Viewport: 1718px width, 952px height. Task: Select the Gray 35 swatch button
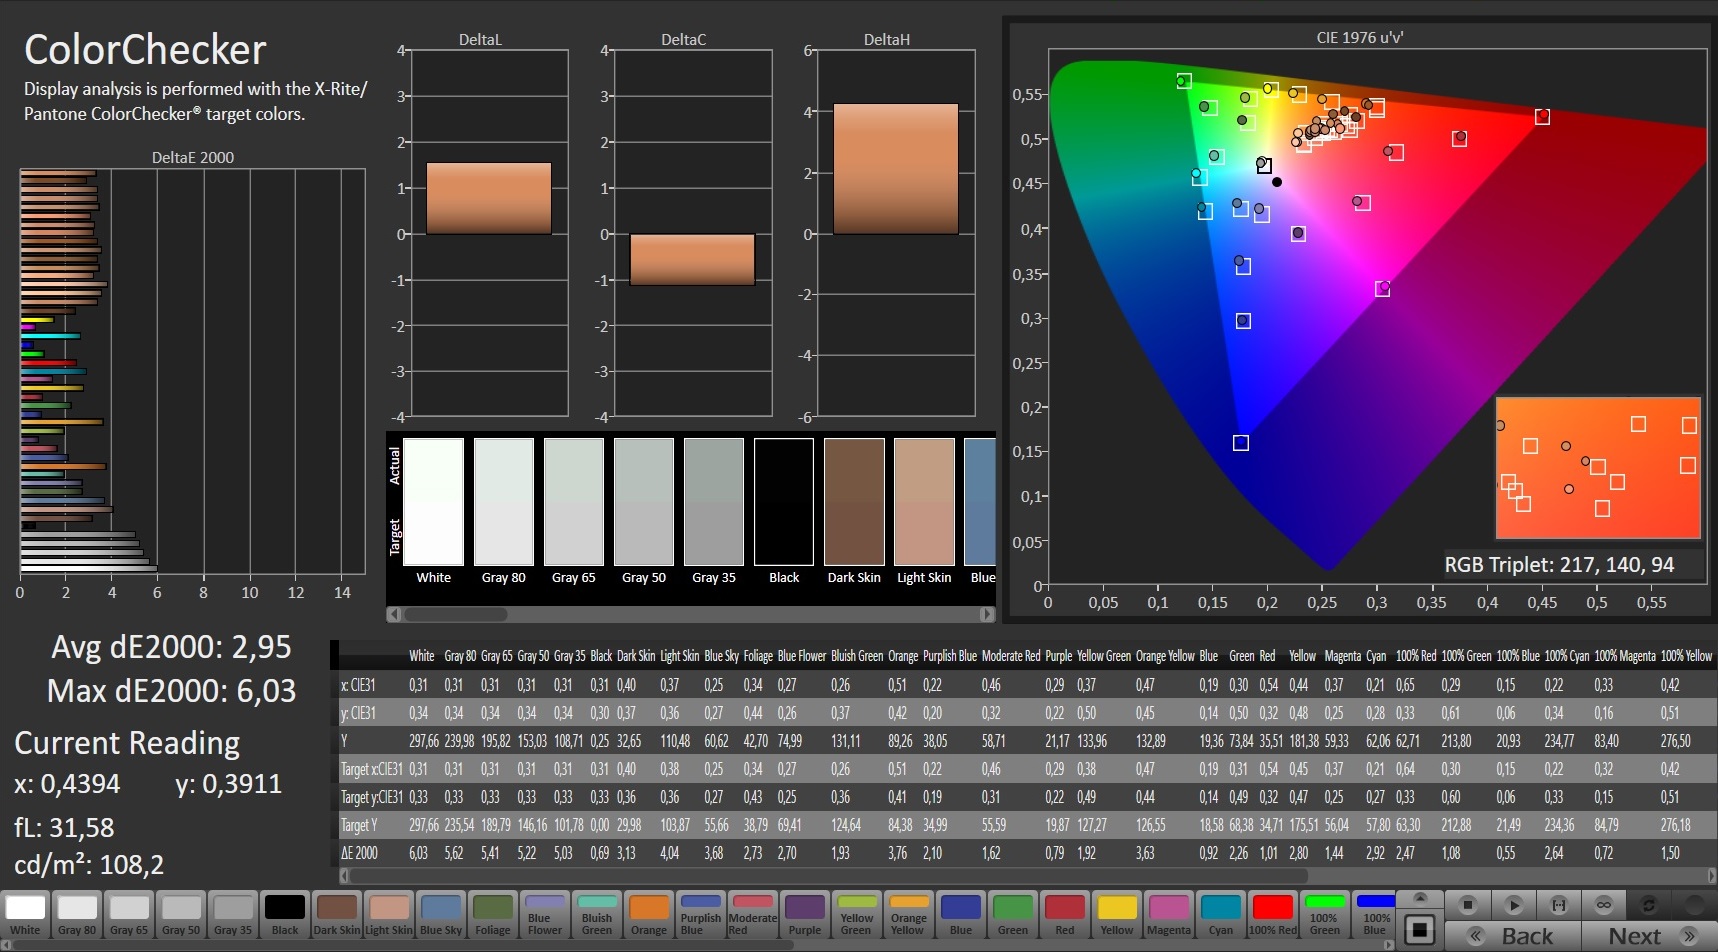pyautogui.click(x=233, y=915)
